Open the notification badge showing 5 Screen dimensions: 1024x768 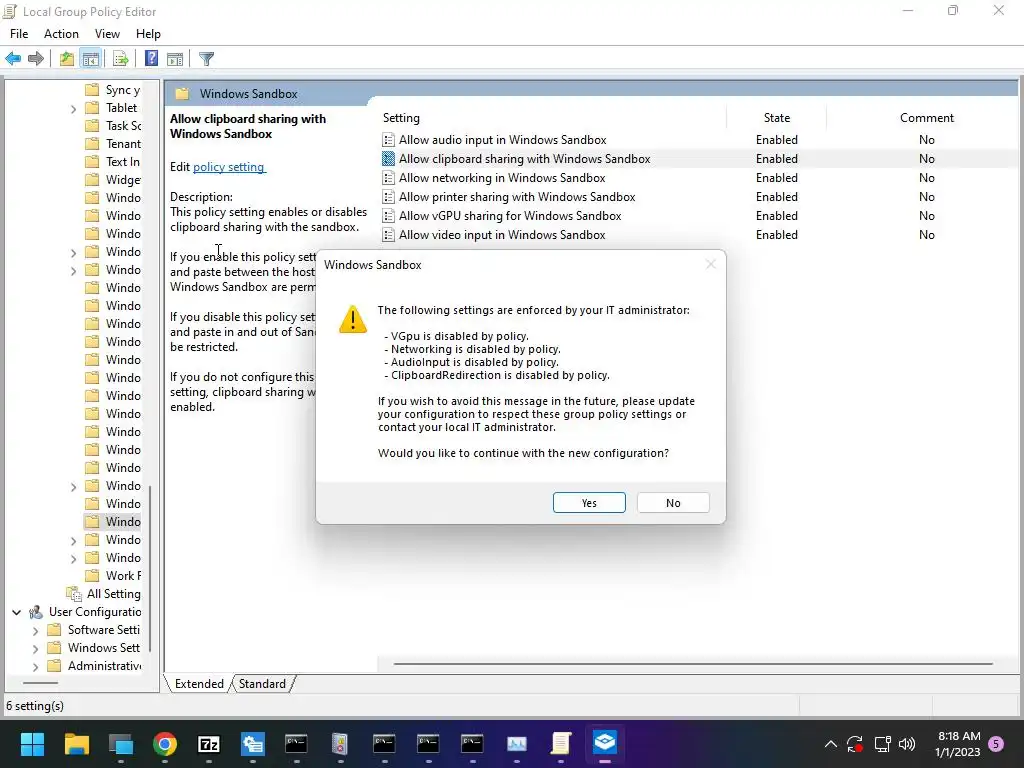[996, 744]
